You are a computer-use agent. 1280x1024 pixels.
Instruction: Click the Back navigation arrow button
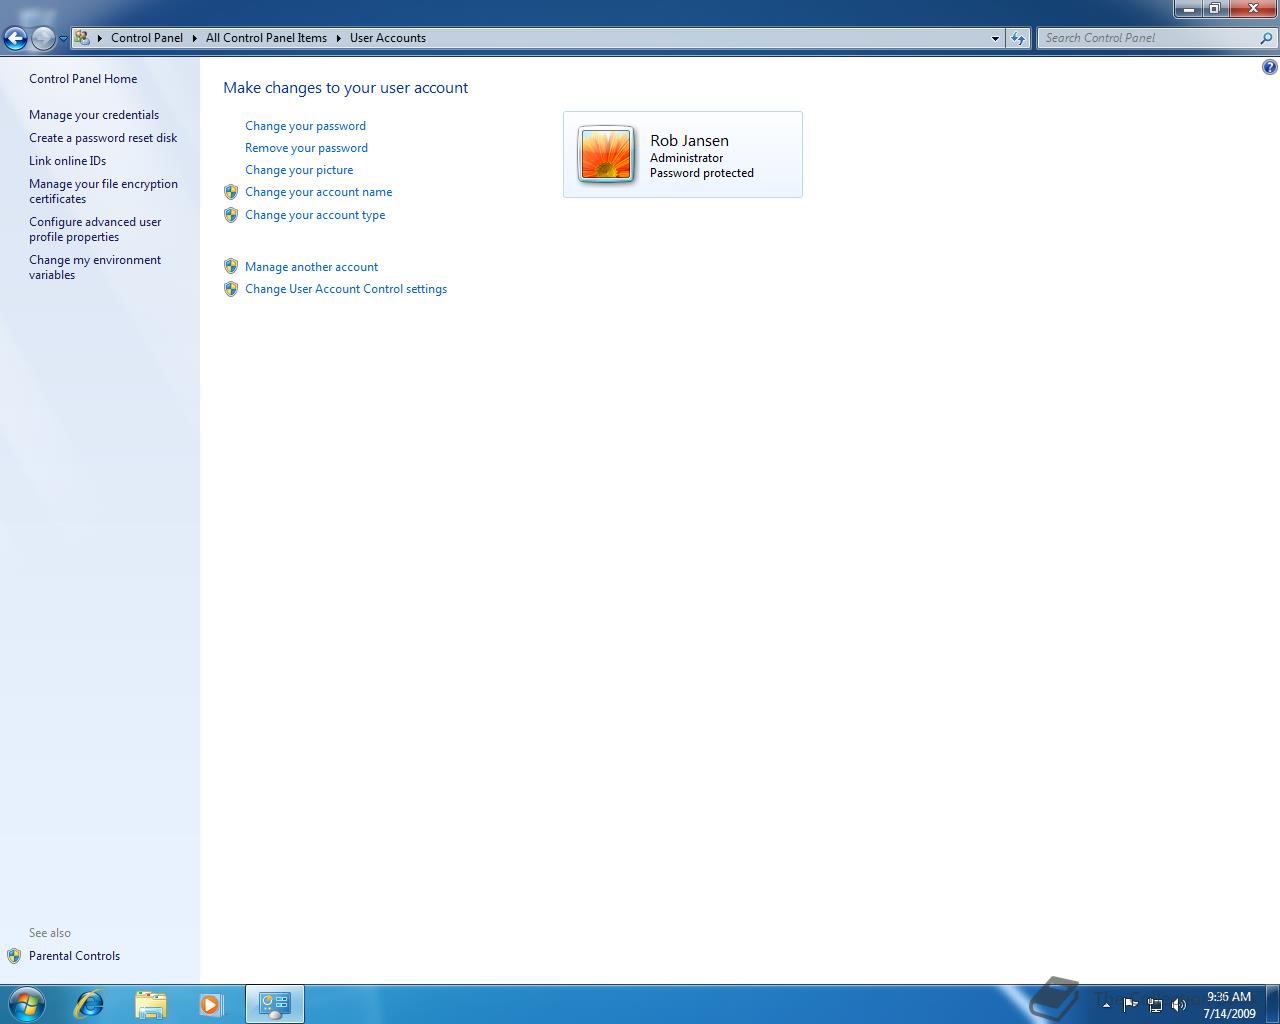pyautogui.click(x=15, y=39)
